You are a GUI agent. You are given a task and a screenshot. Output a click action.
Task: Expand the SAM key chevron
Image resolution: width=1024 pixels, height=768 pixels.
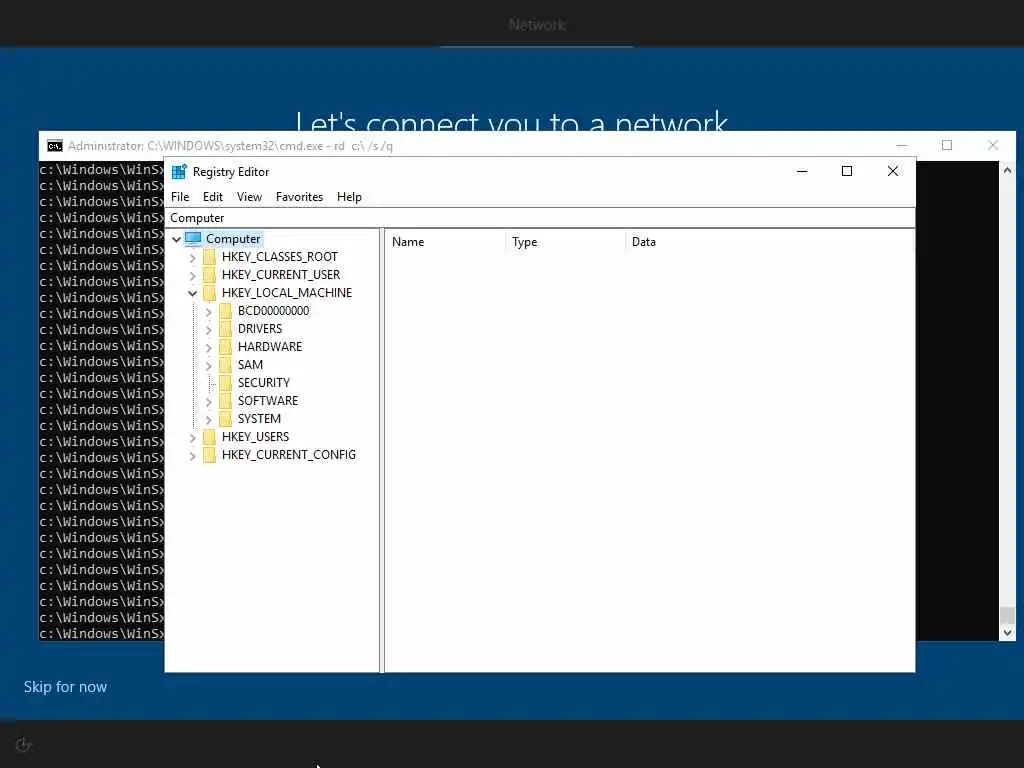pyautogui.click(x=209, y=365)
